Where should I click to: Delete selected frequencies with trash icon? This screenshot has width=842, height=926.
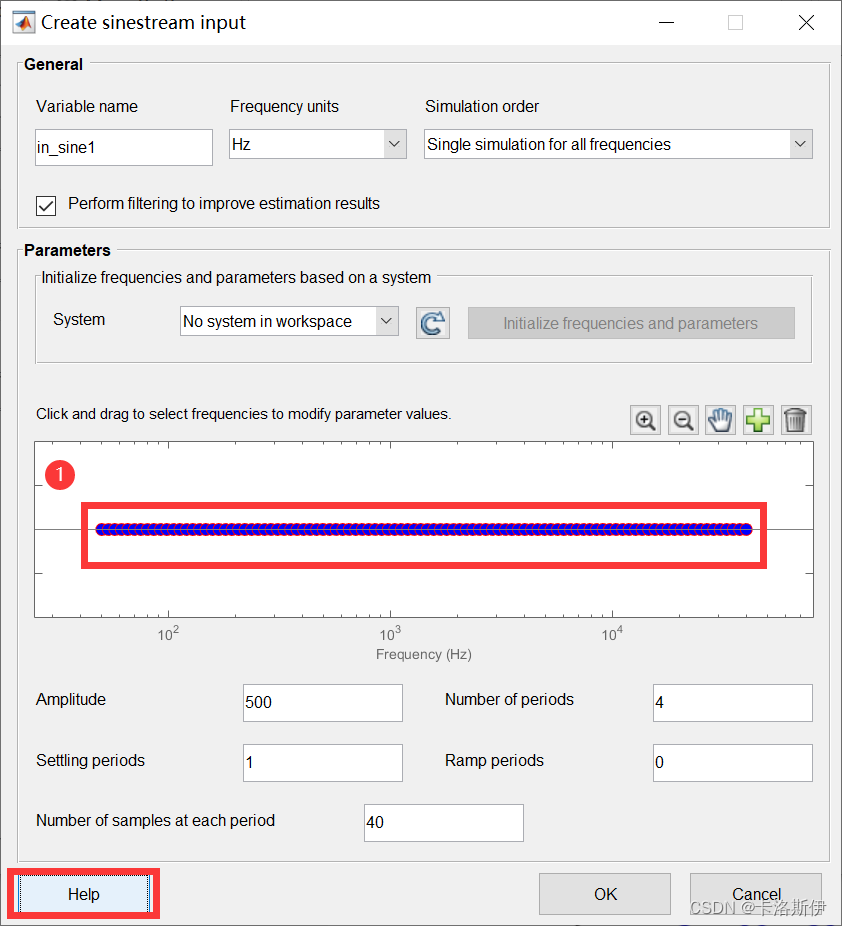796,420
